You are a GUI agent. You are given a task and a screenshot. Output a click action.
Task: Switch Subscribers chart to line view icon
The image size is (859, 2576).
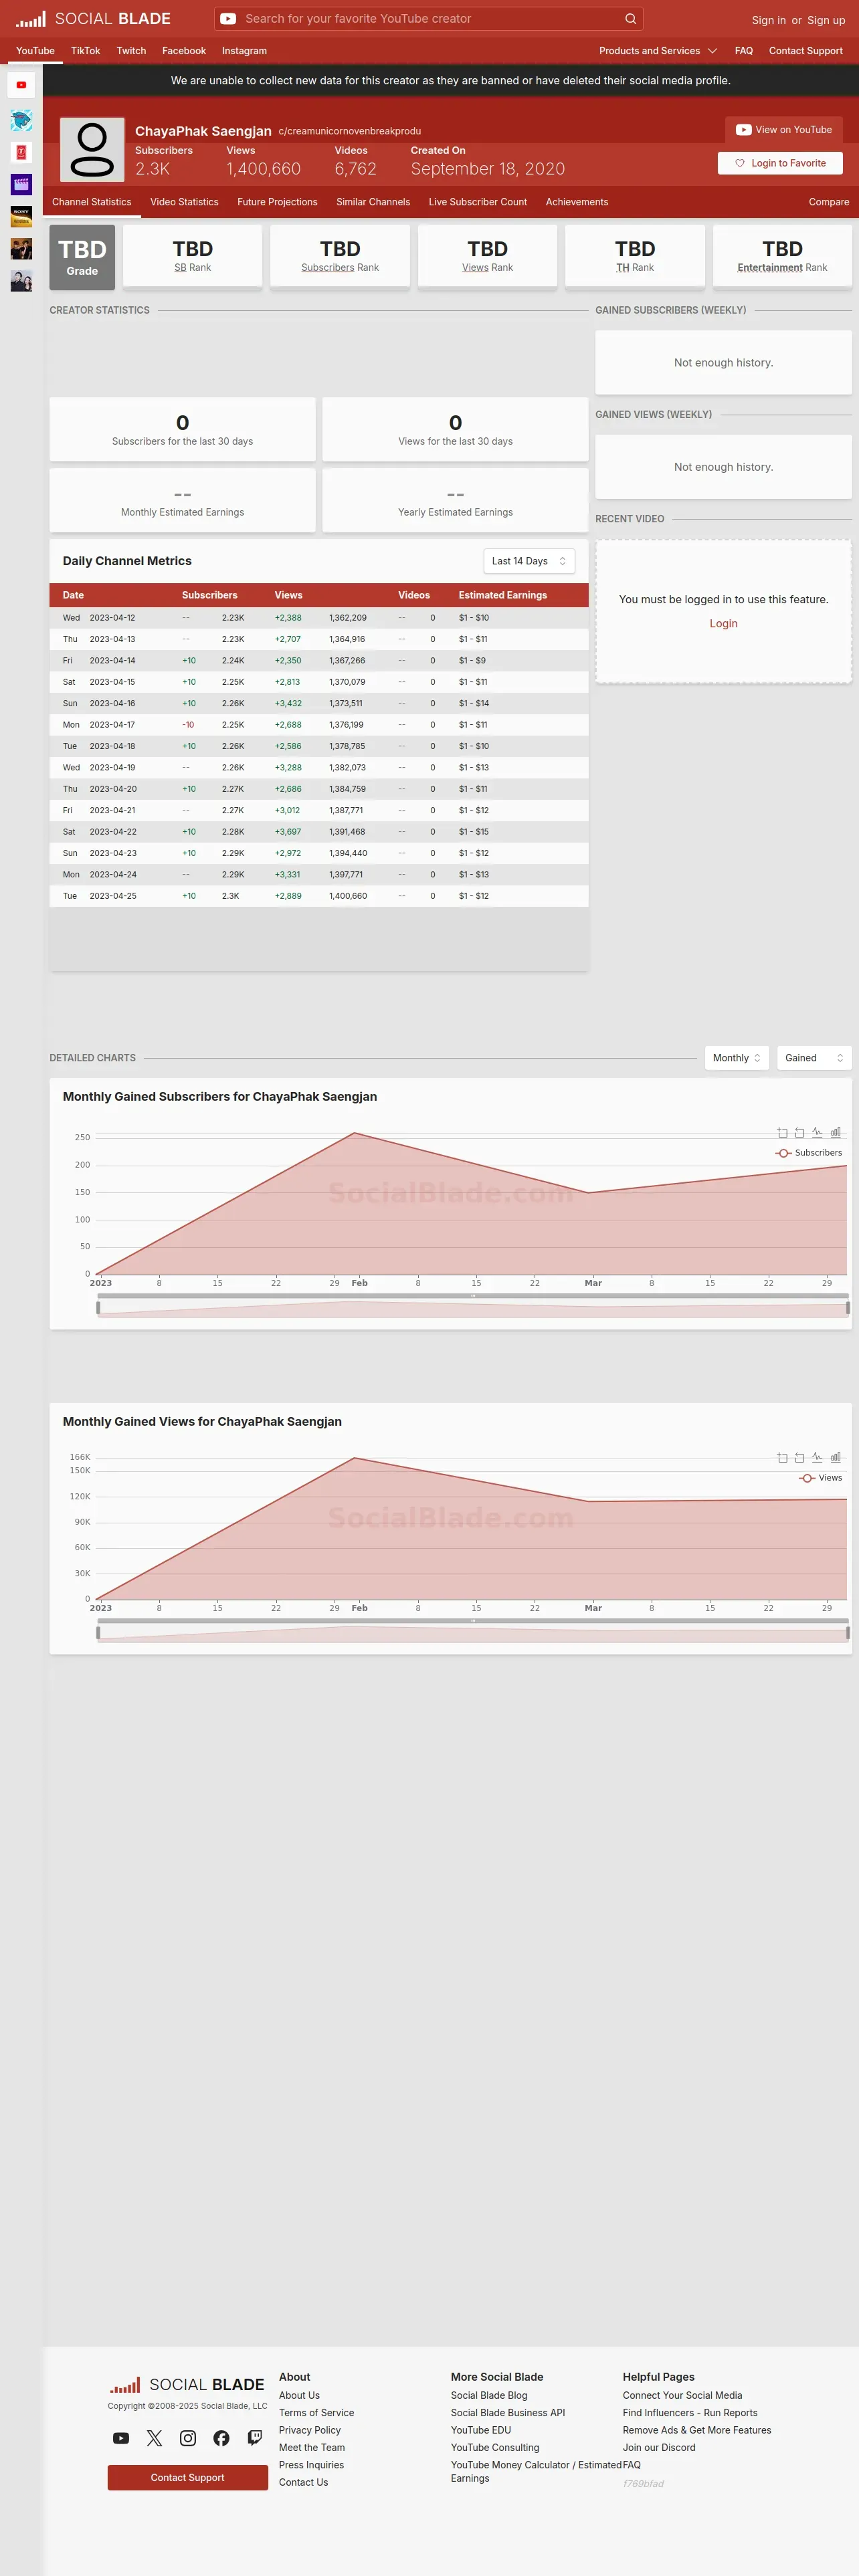click(817, 1133)
